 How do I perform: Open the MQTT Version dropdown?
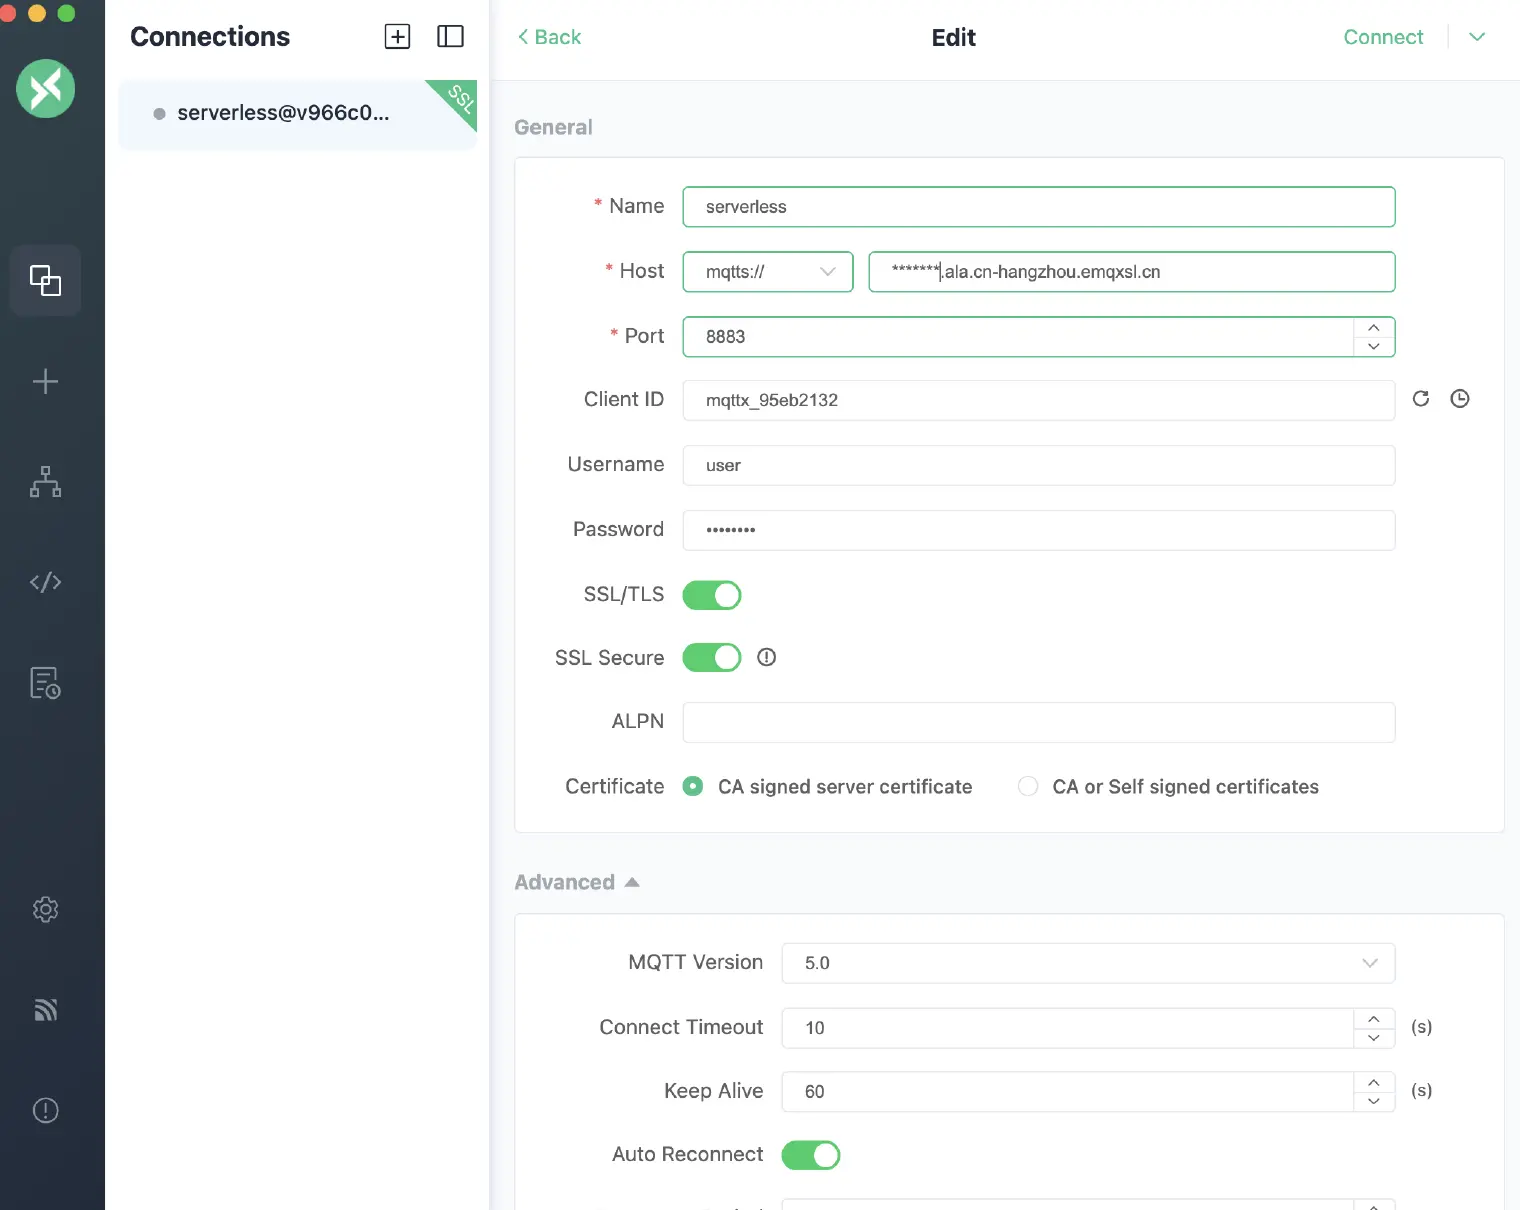(1087, 963)
